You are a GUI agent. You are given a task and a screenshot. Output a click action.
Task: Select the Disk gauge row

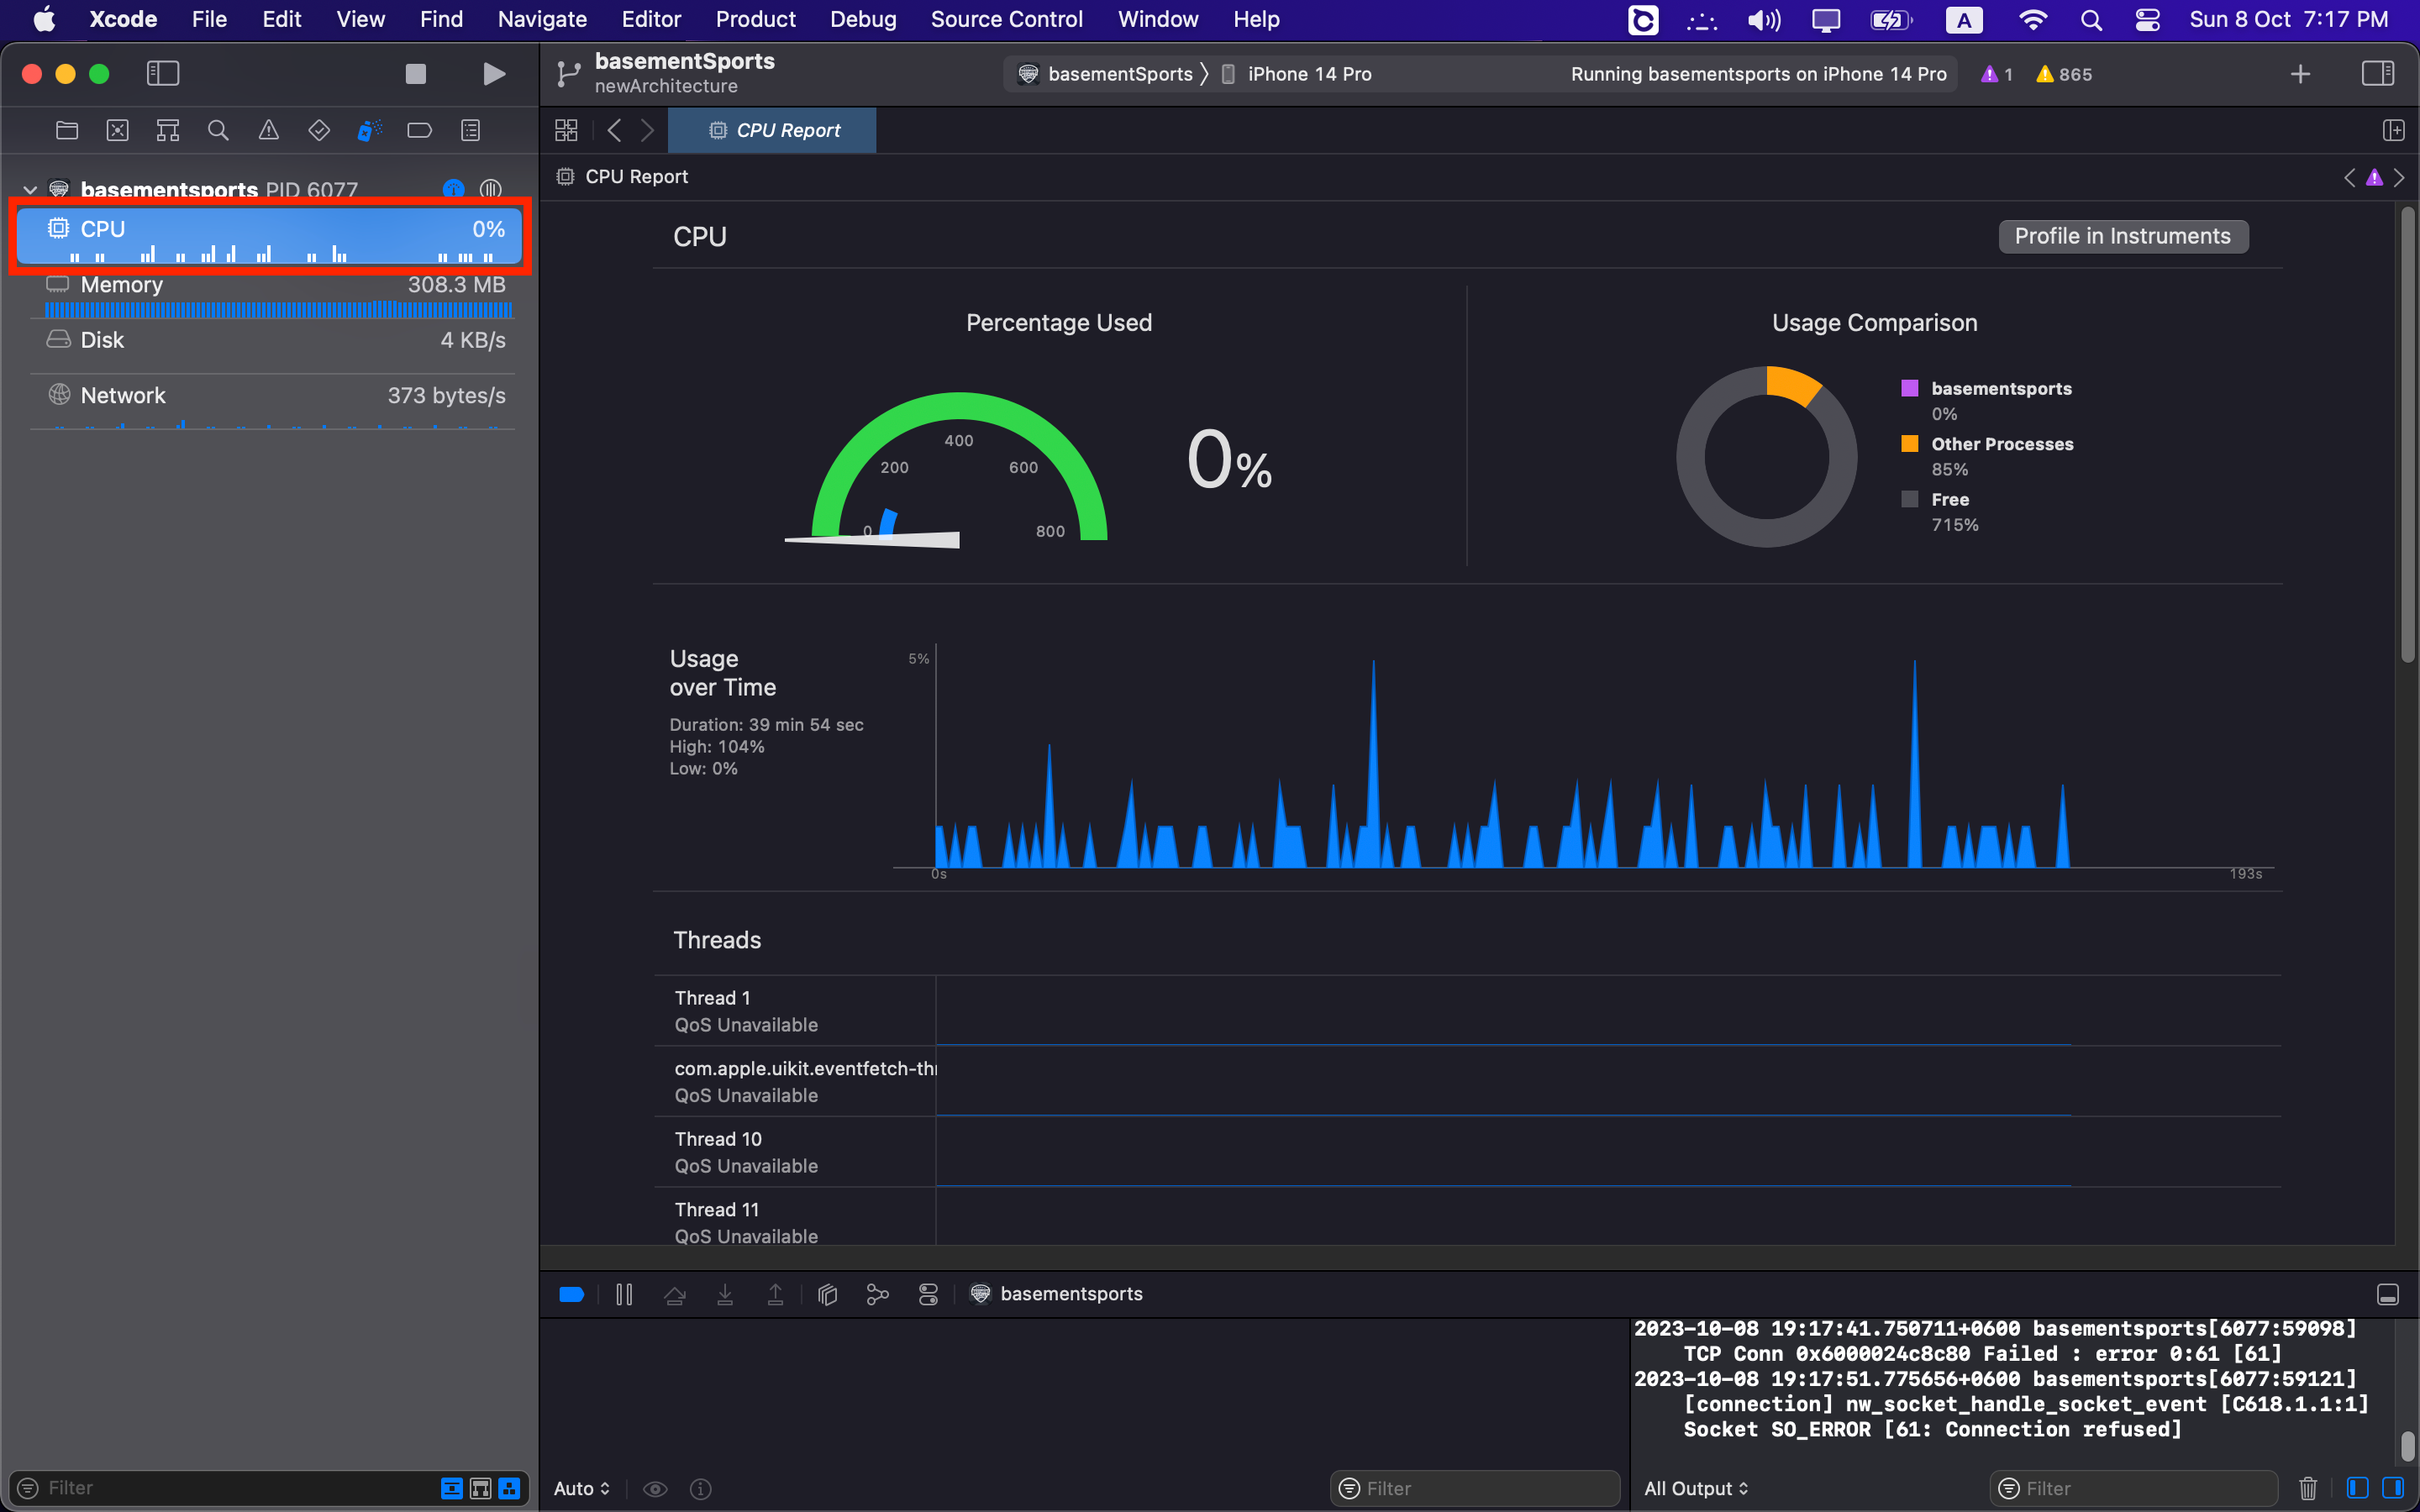coord(271,348)
